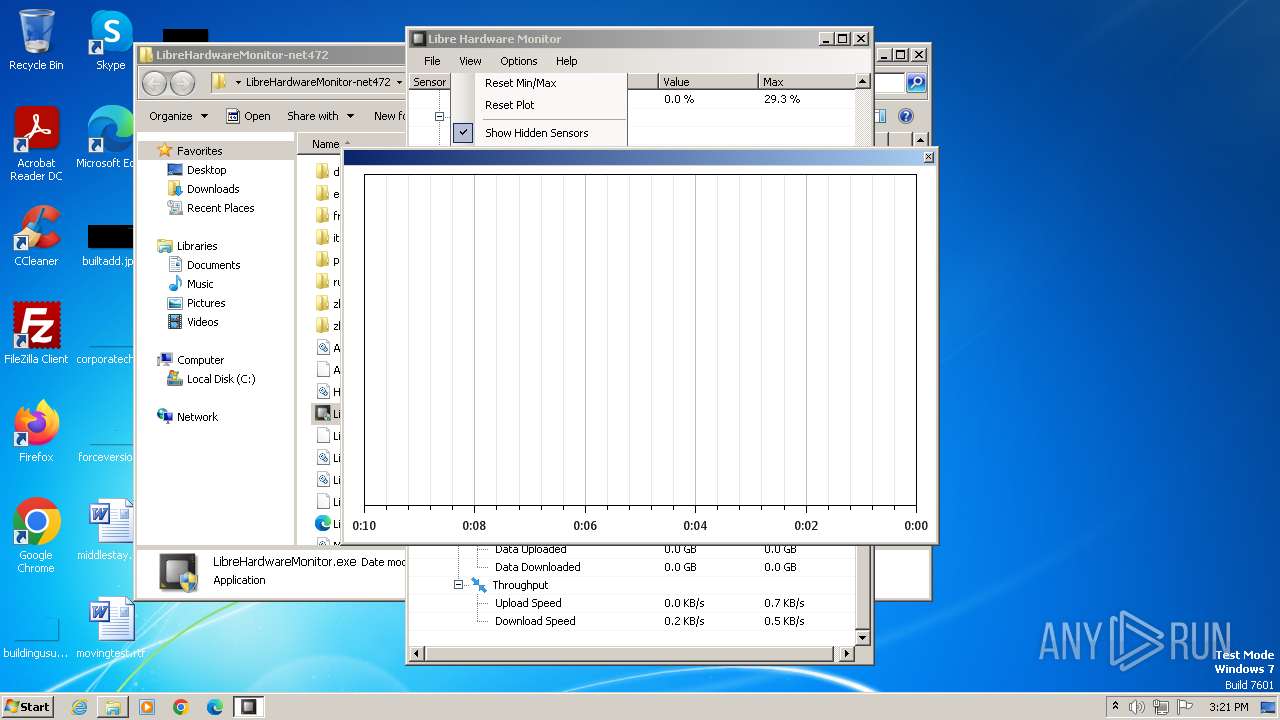
Task: Select Local Disk (C:)
Action: [220, 379]
